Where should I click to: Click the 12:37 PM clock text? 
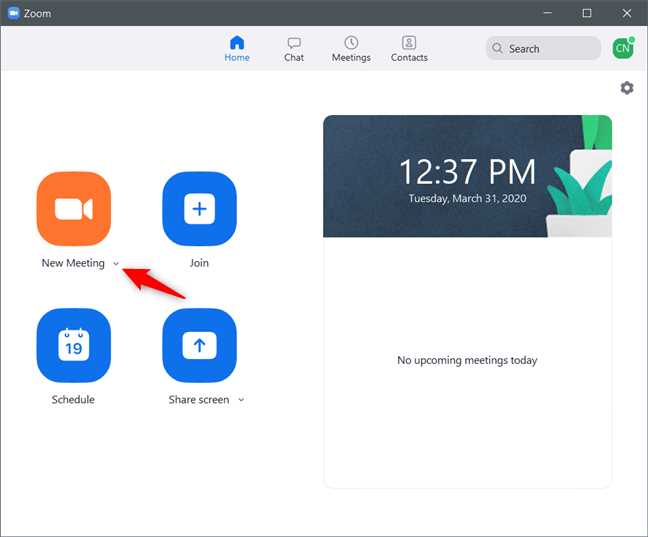[x=467, y=172]
